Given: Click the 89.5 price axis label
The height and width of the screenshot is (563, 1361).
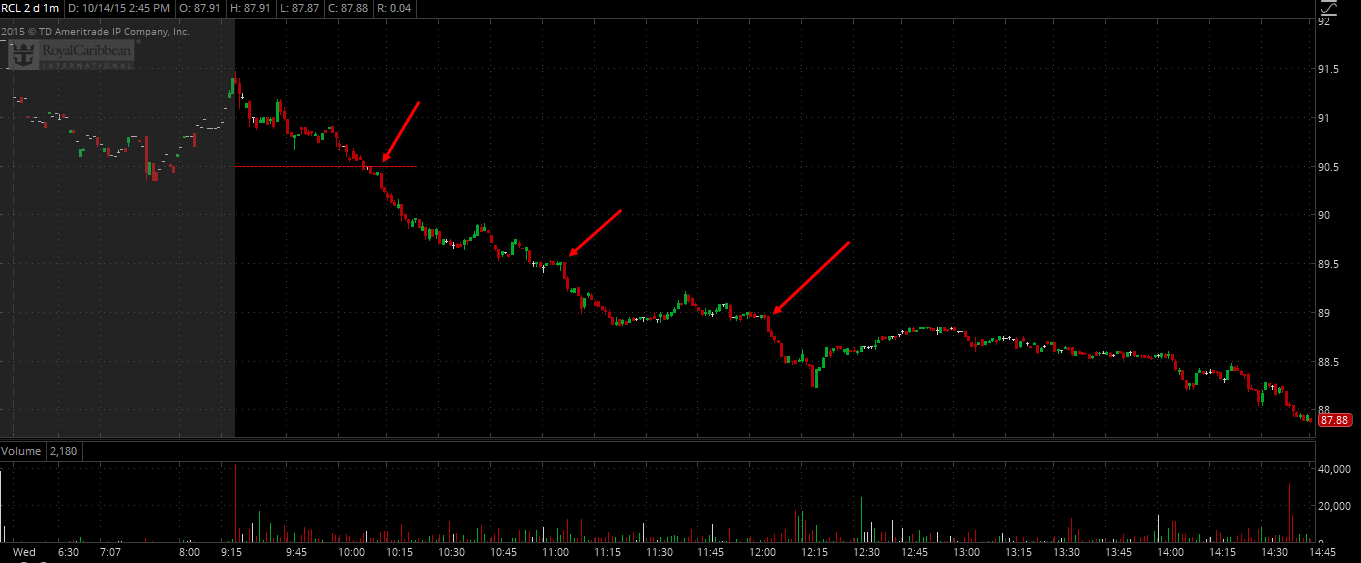Looking at the screenshot, I should [x=1329, y=264].
